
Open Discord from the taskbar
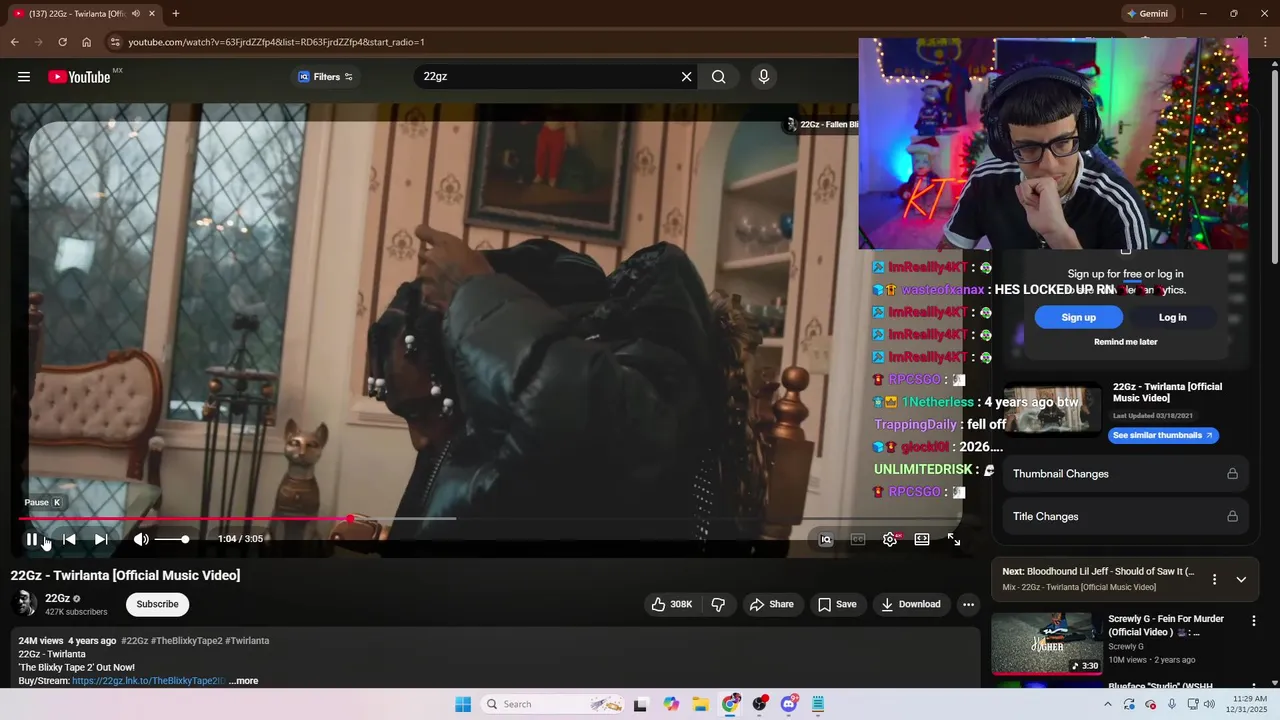tap(789, 704)
